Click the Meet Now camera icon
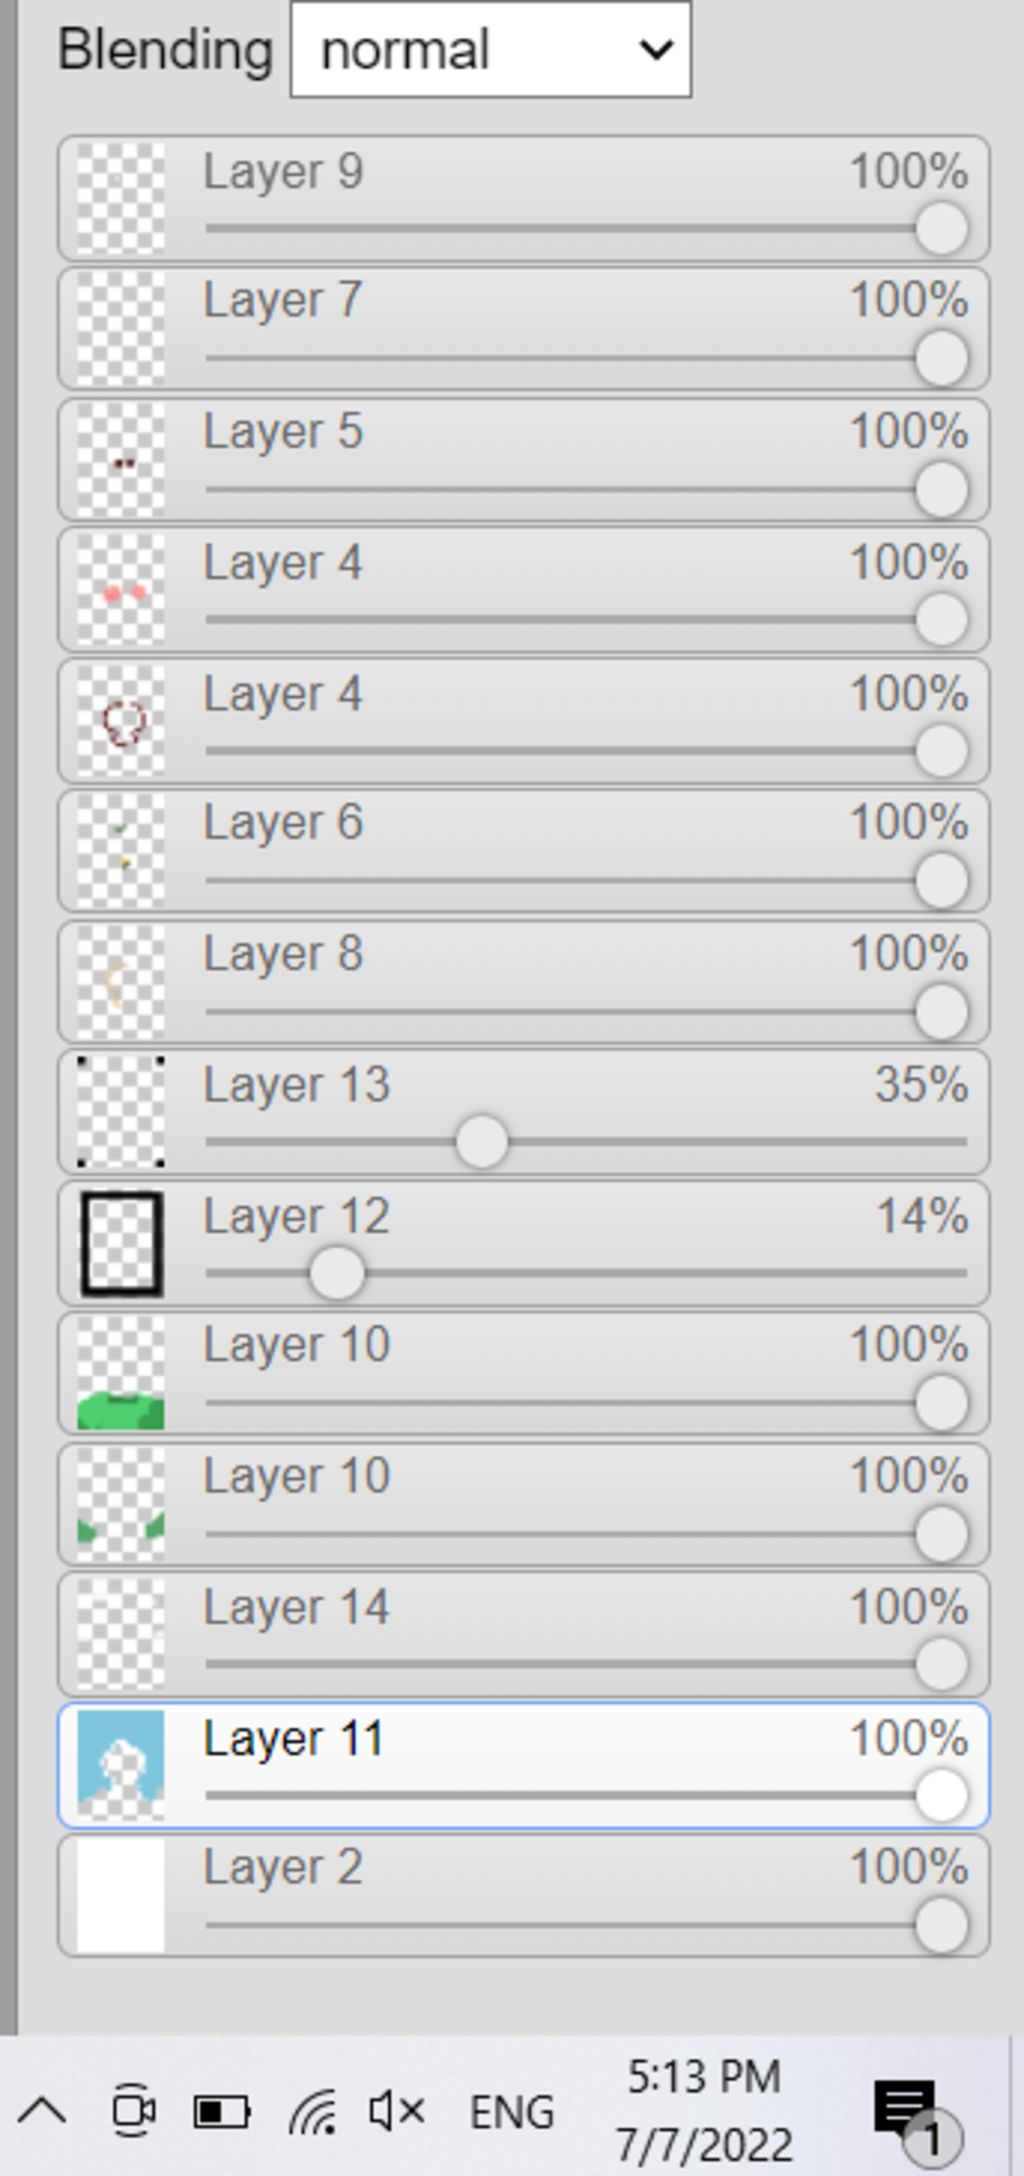This screenshot has width=1024, height=2176. [x=133, y=2110]
